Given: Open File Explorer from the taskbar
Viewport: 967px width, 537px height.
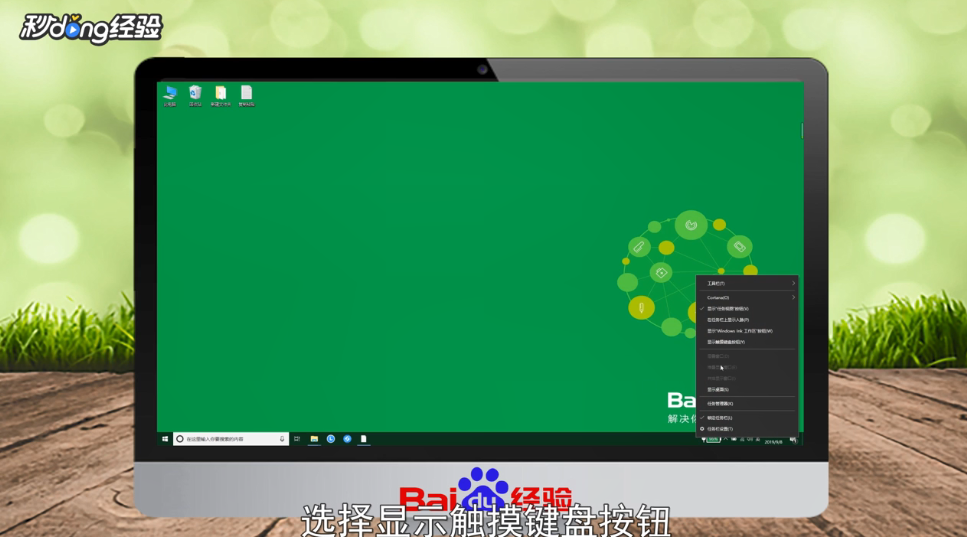Looking at the screenshot, I should pyautogui.click(x=314, y=439).
